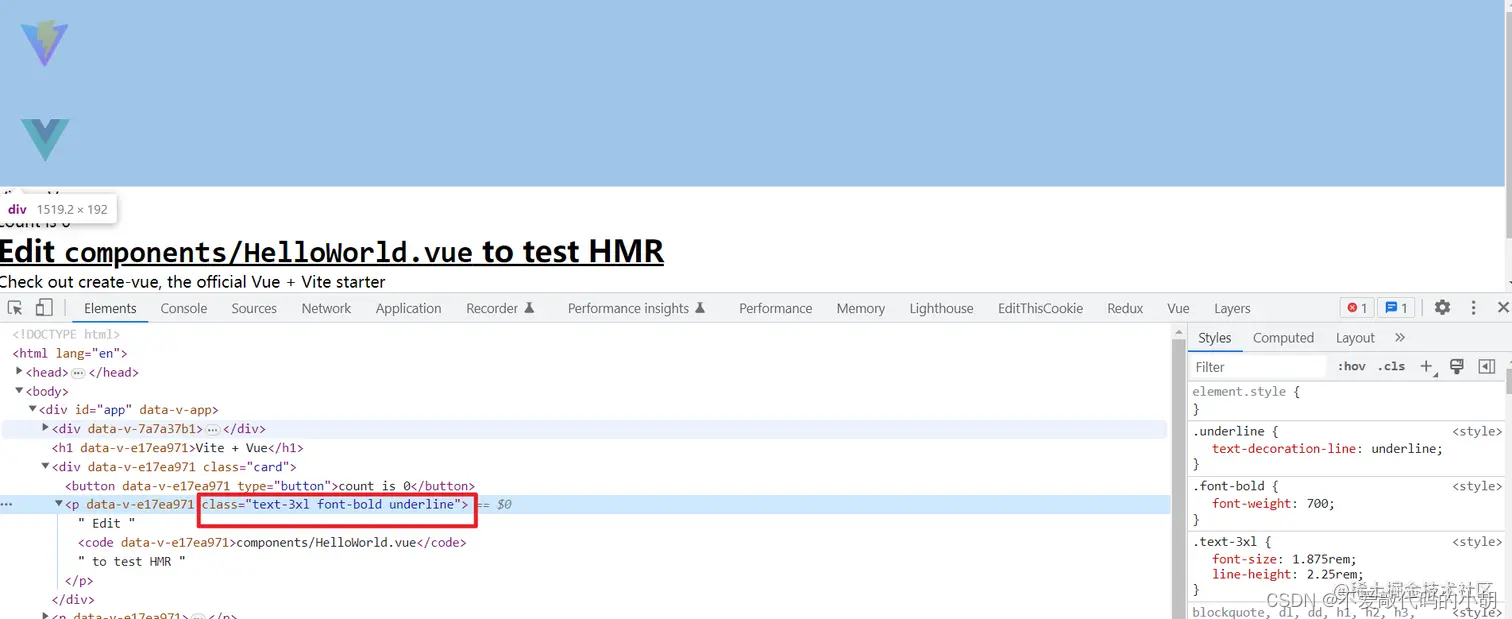Open the Performance tab
Screen dimensions: 1512x619
pos(775,308)
